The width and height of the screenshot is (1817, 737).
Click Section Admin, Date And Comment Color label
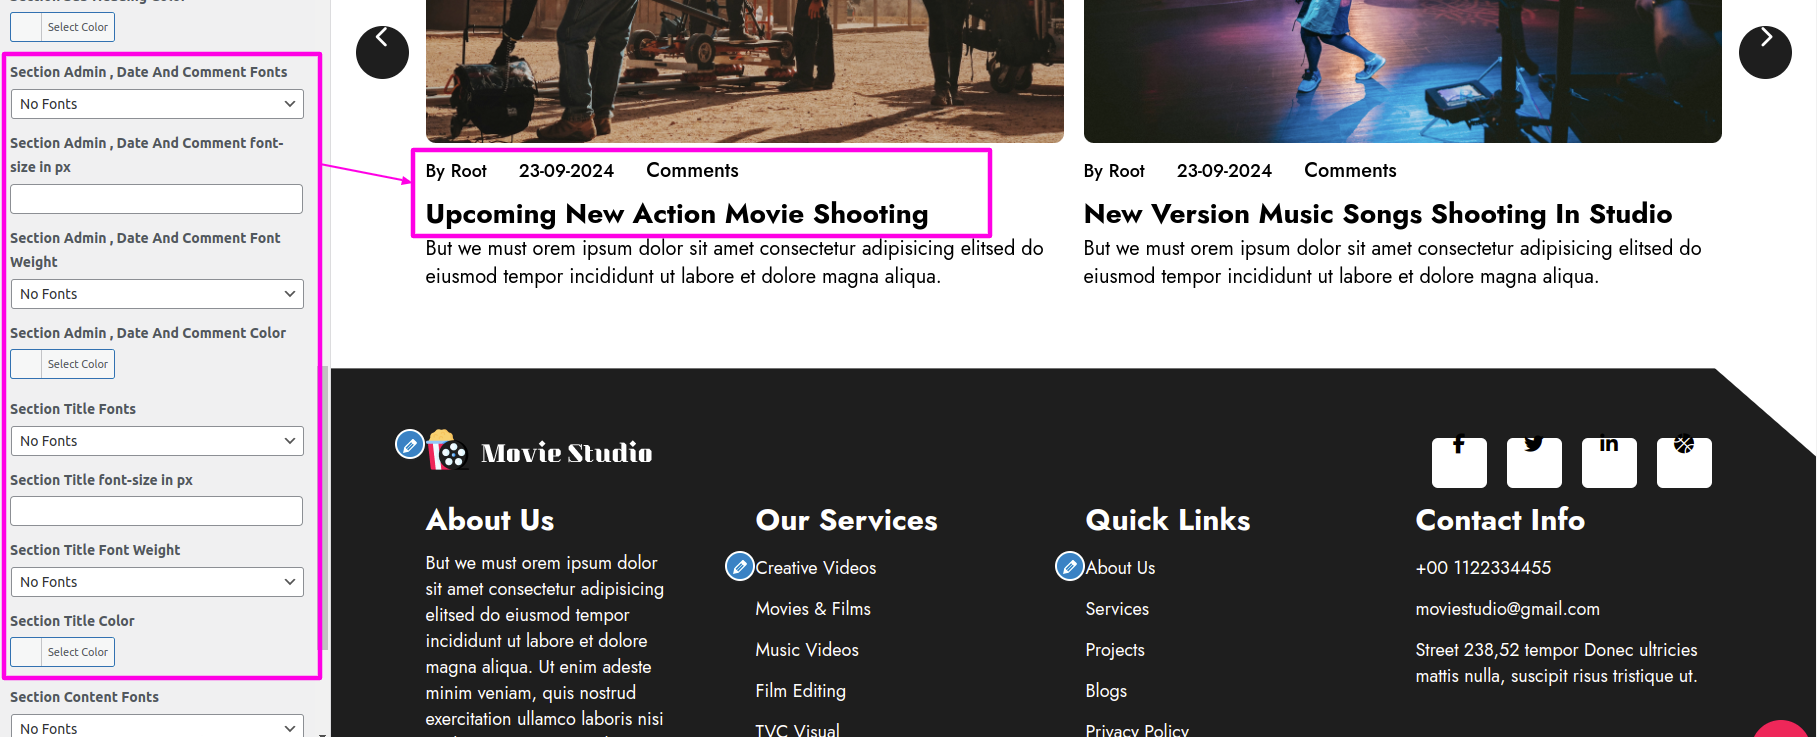coord(148,333)
